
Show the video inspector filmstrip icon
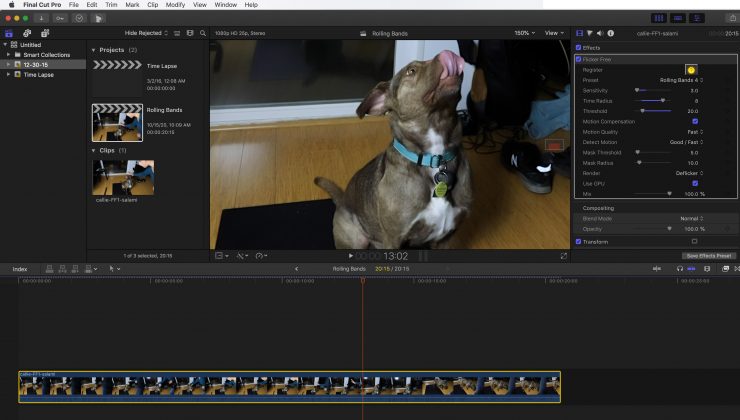[579, 33]
